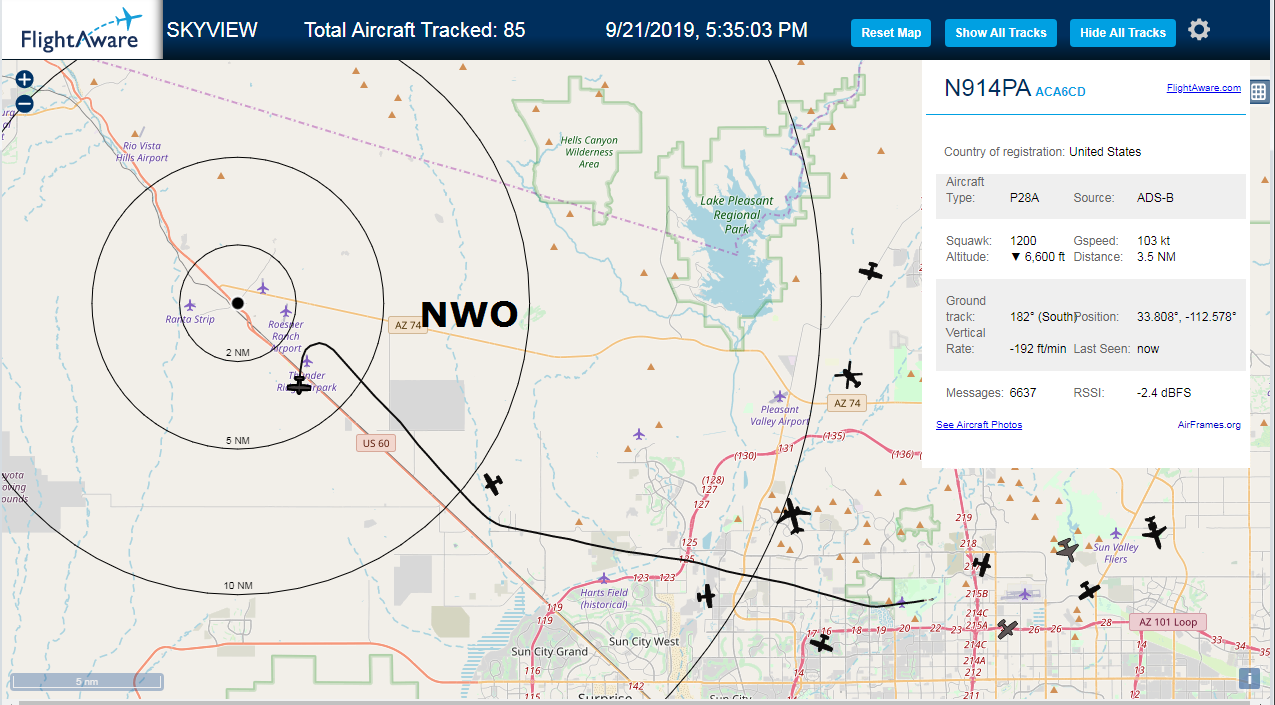Viewport: 1275px width, 705px height.
Task: Click the messages count 6637
Action: click(1023, 393)
